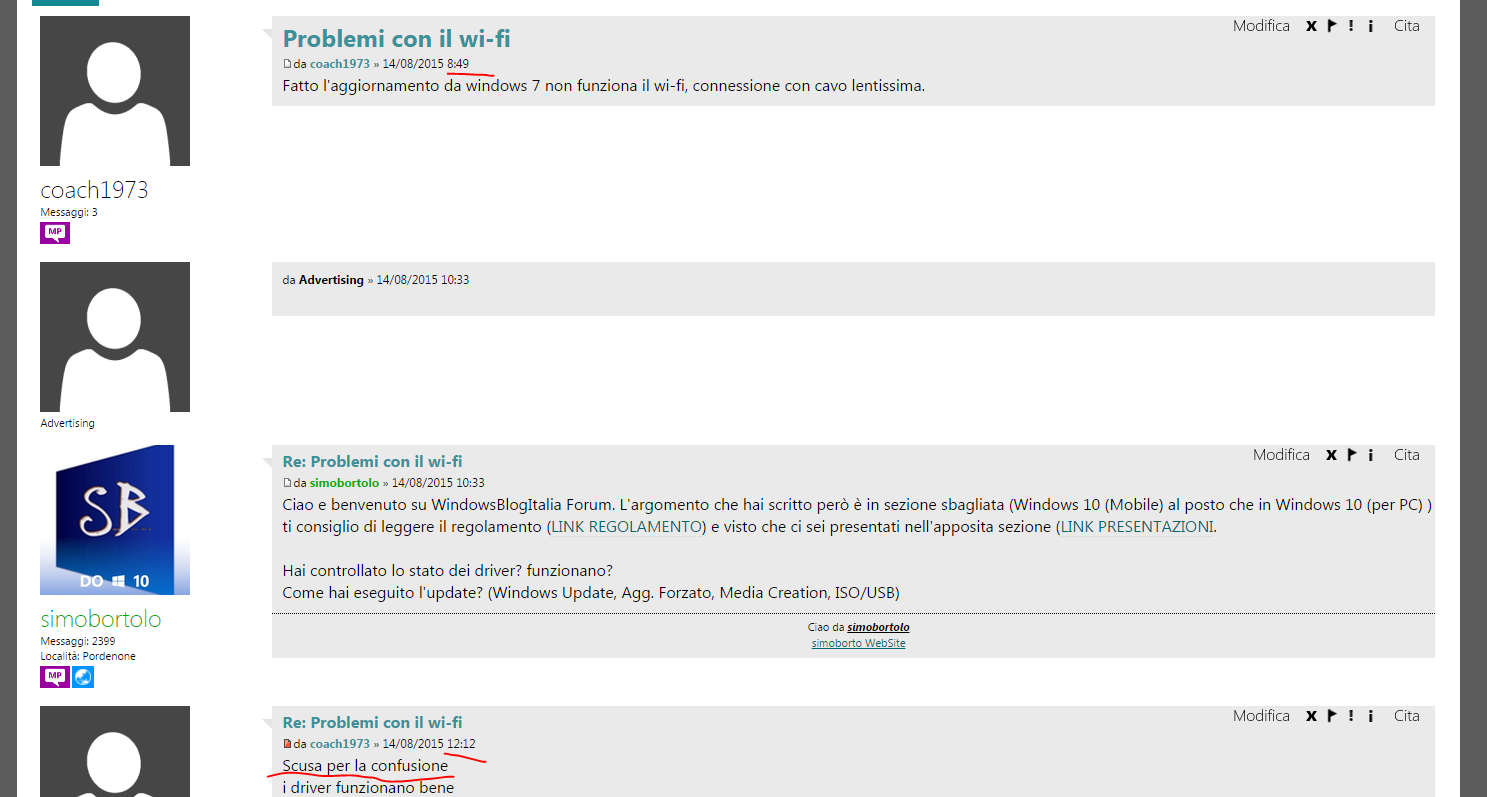
Task: Open simobortolo's green profile name under avatar
Action: click(101, 619)
